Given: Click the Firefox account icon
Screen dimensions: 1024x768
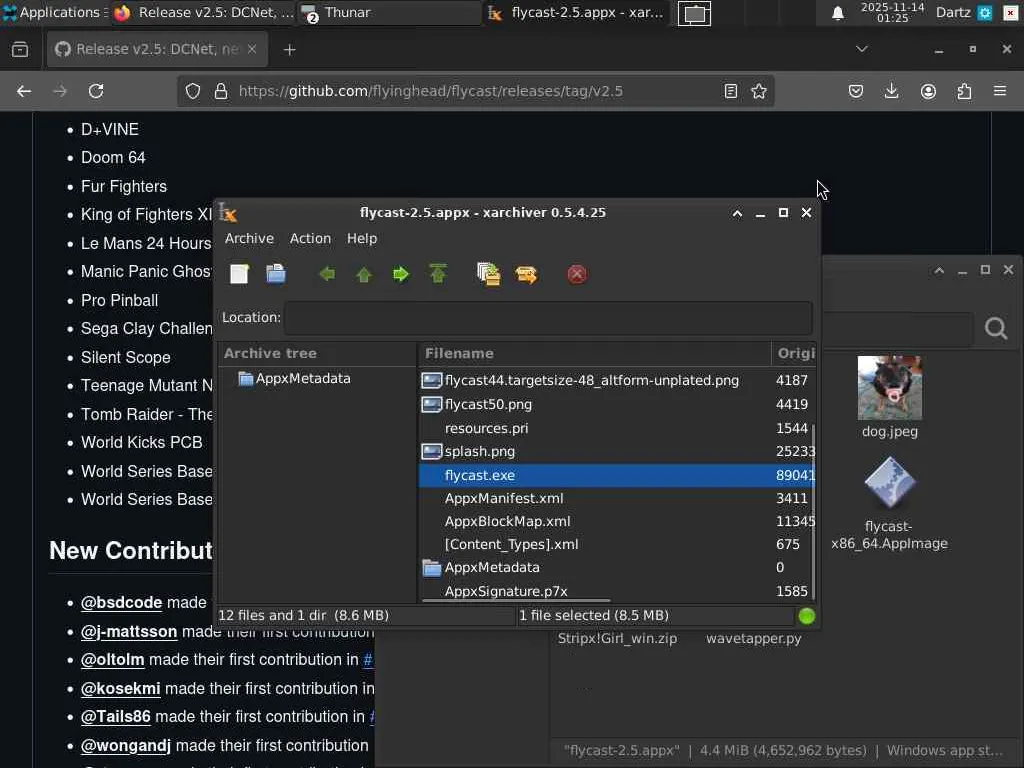Looking at the screenshot, I should [x=928, y=91].
